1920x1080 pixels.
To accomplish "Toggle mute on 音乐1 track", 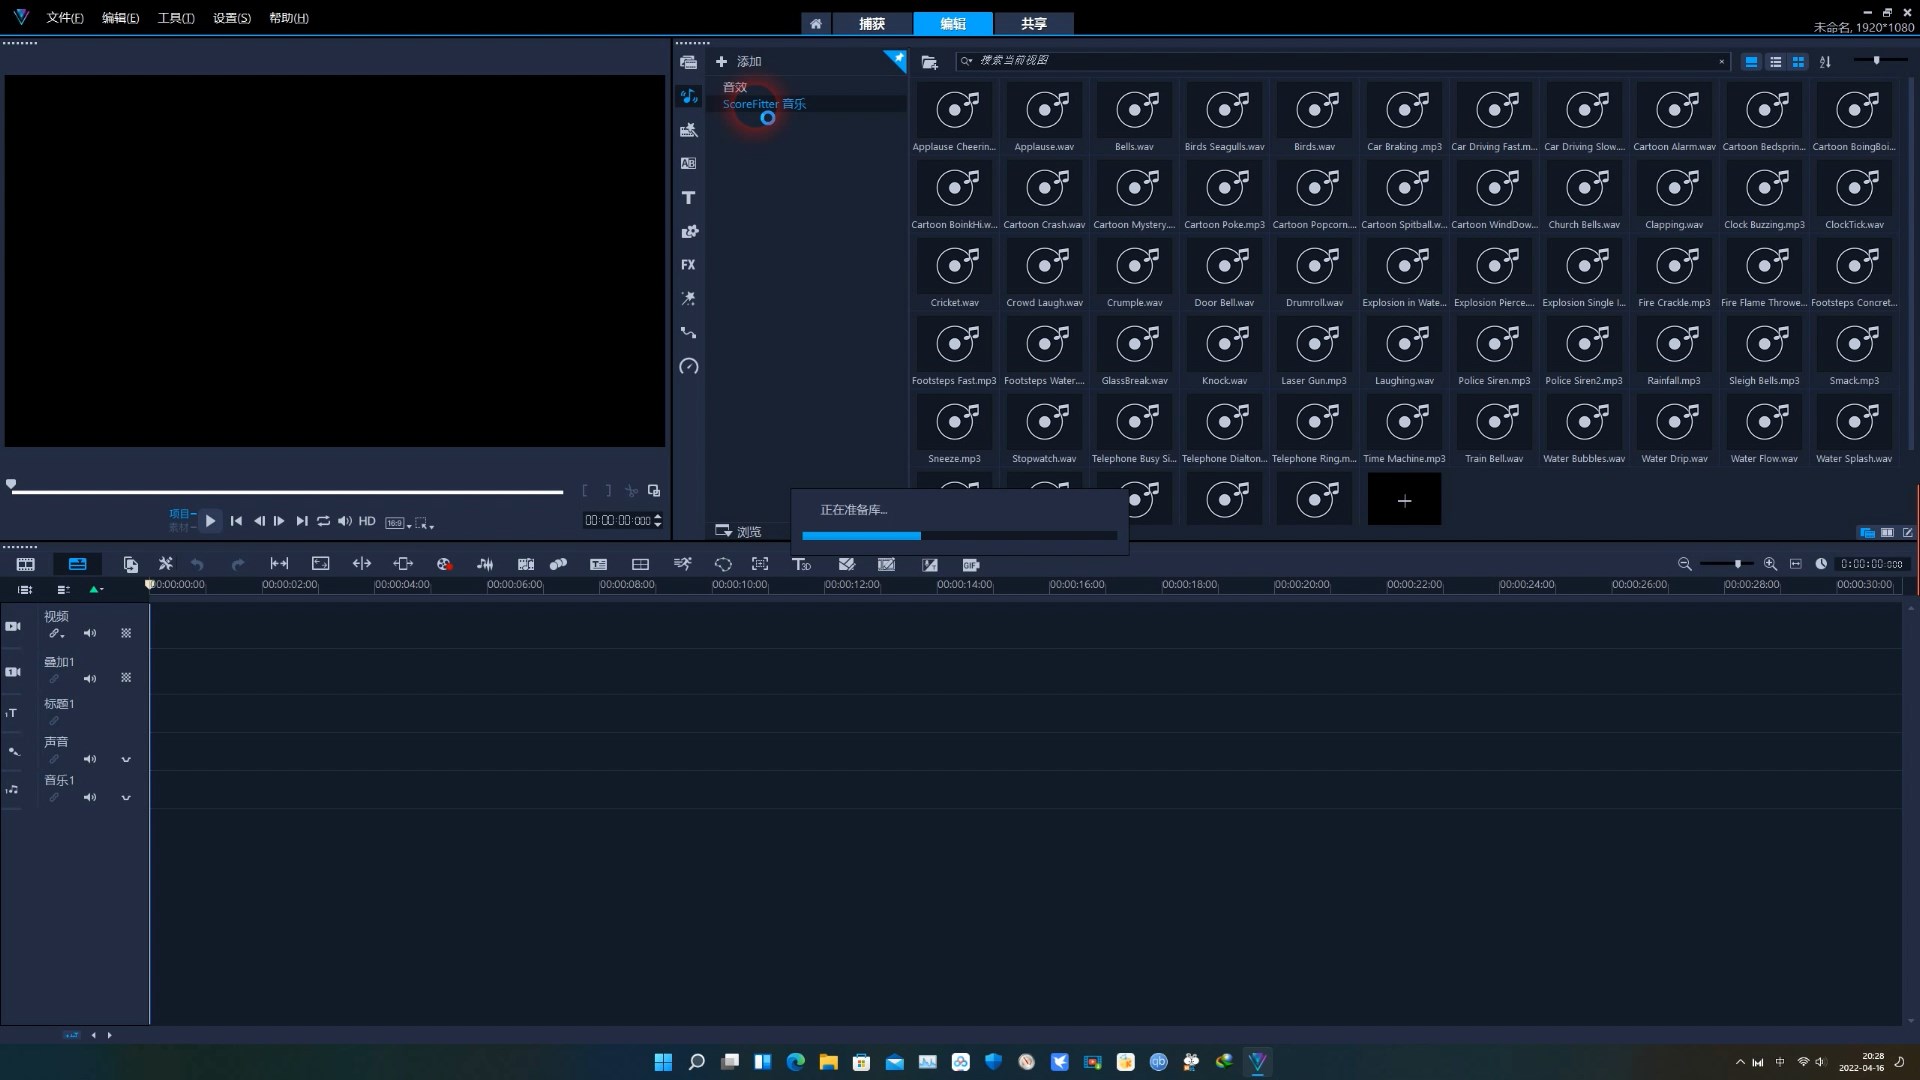I will [x=90, y=796].
